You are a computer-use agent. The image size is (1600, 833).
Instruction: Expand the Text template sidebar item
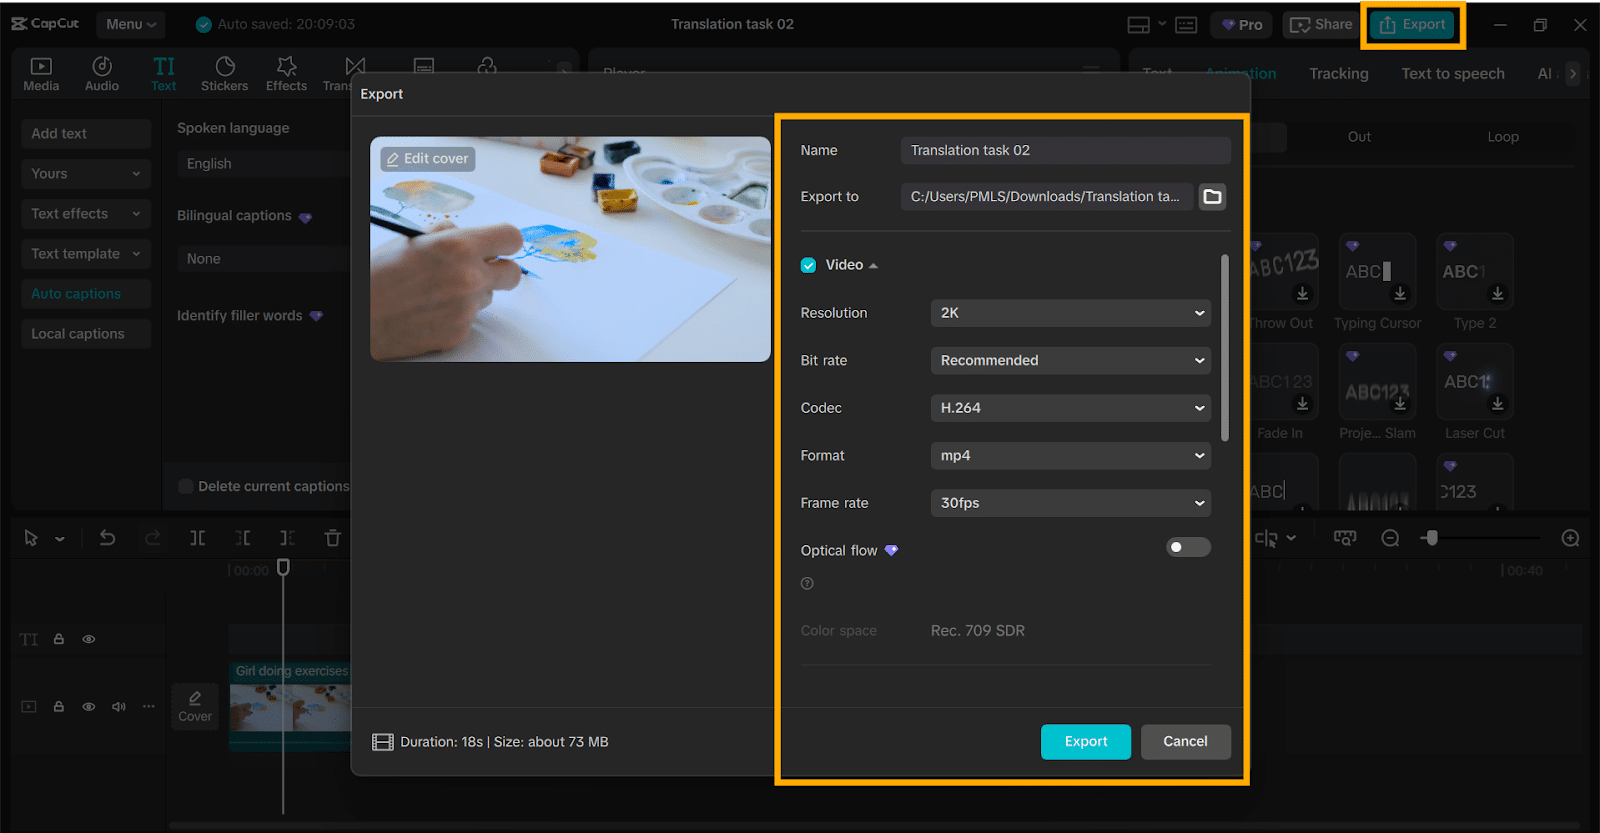click(86, 254)
